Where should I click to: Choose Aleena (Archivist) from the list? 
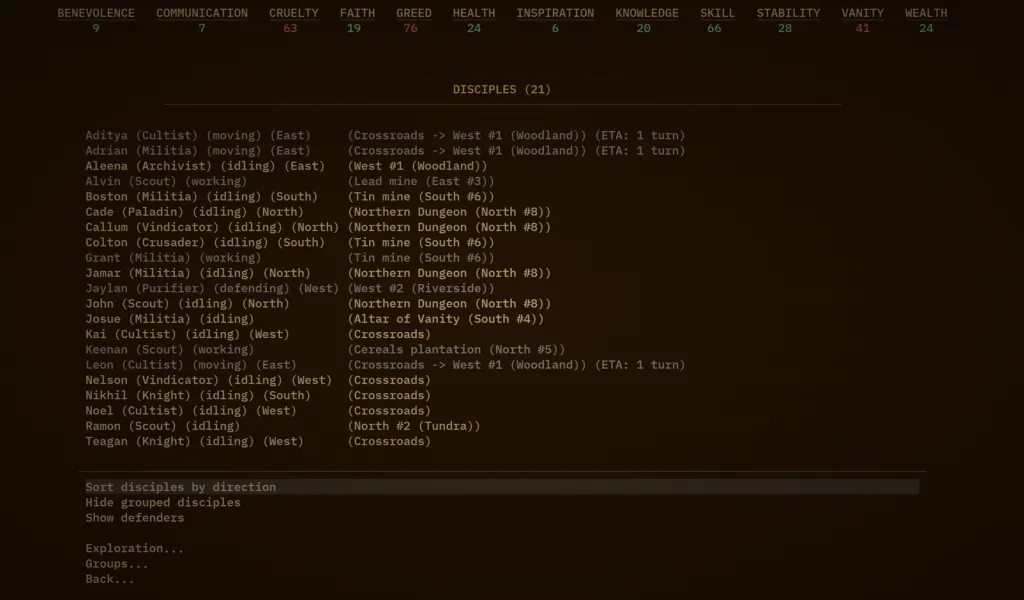click(286, 166)
